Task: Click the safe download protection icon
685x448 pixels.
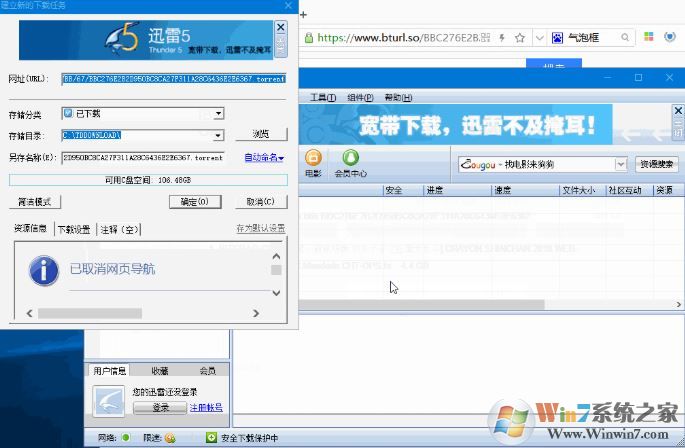Action: 211,437
